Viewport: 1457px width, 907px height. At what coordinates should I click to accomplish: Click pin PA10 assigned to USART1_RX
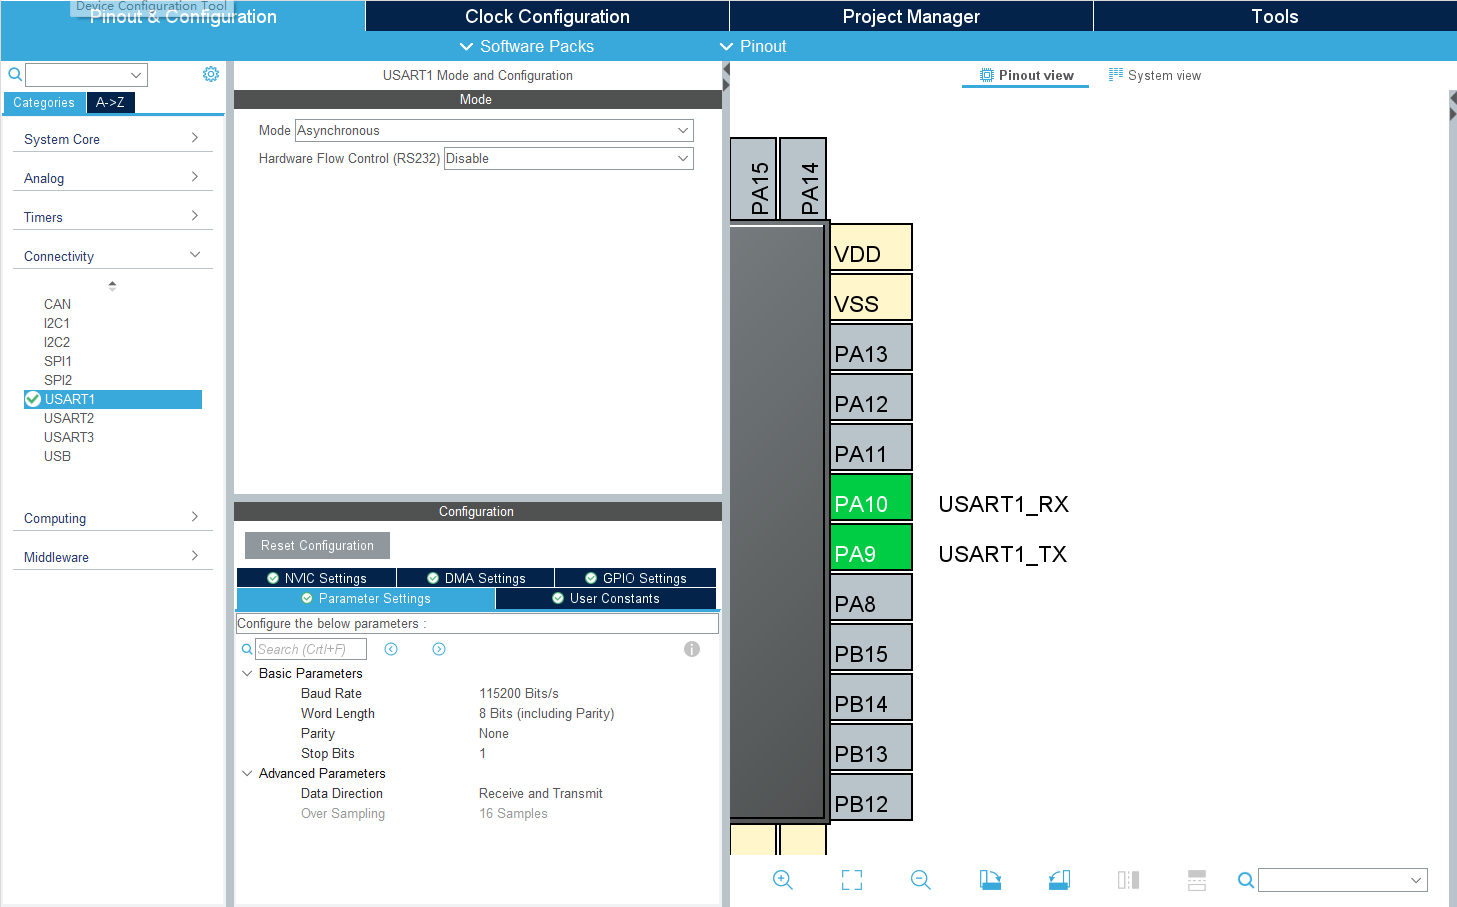(x=870, y=497)
